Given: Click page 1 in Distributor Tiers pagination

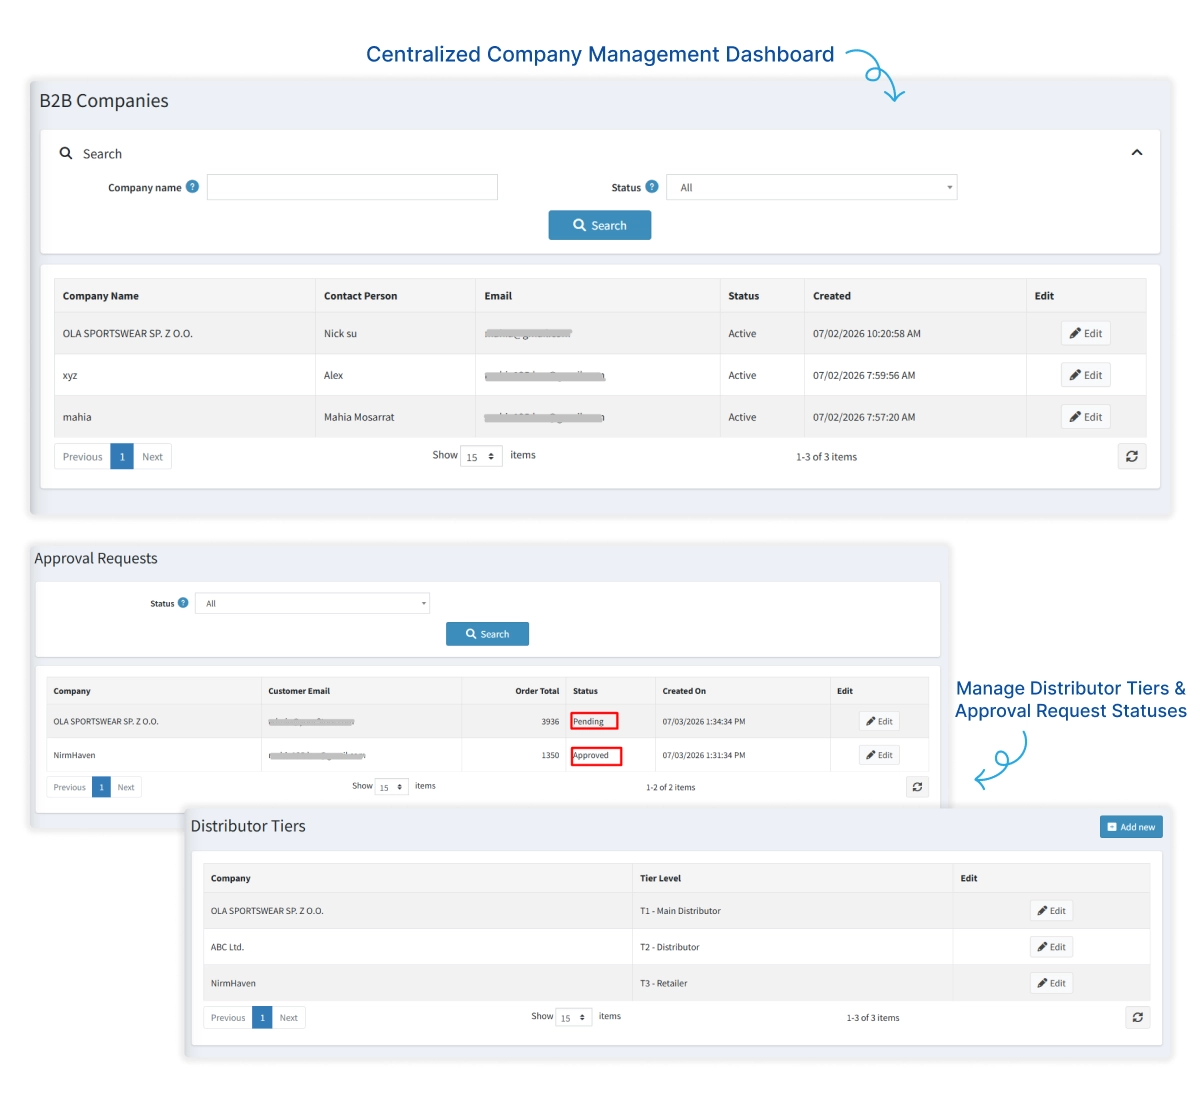Looking at the screenshot, I should pos(262,1017).
